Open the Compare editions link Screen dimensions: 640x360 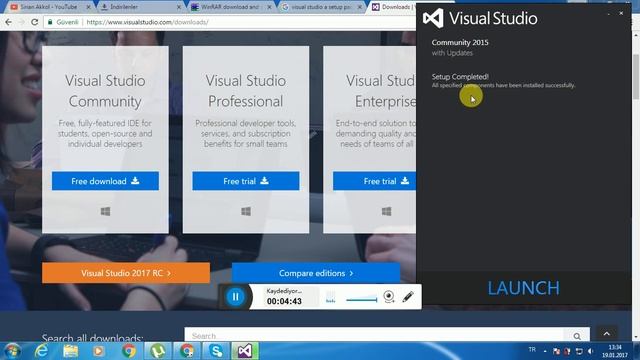click(x=316, y=273)
